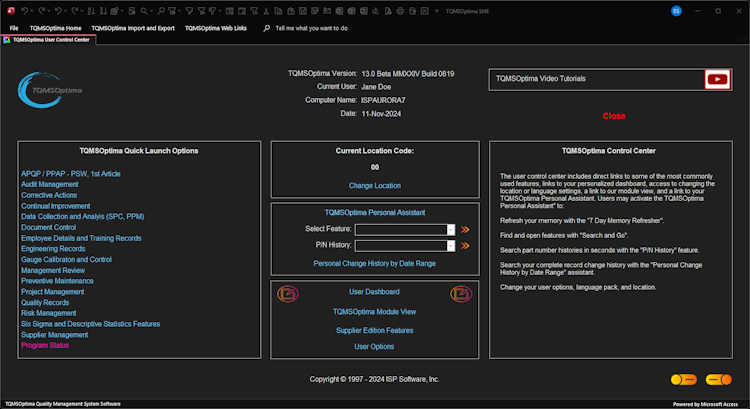Toggle the yellow switch with knob on left

(684, 379)
